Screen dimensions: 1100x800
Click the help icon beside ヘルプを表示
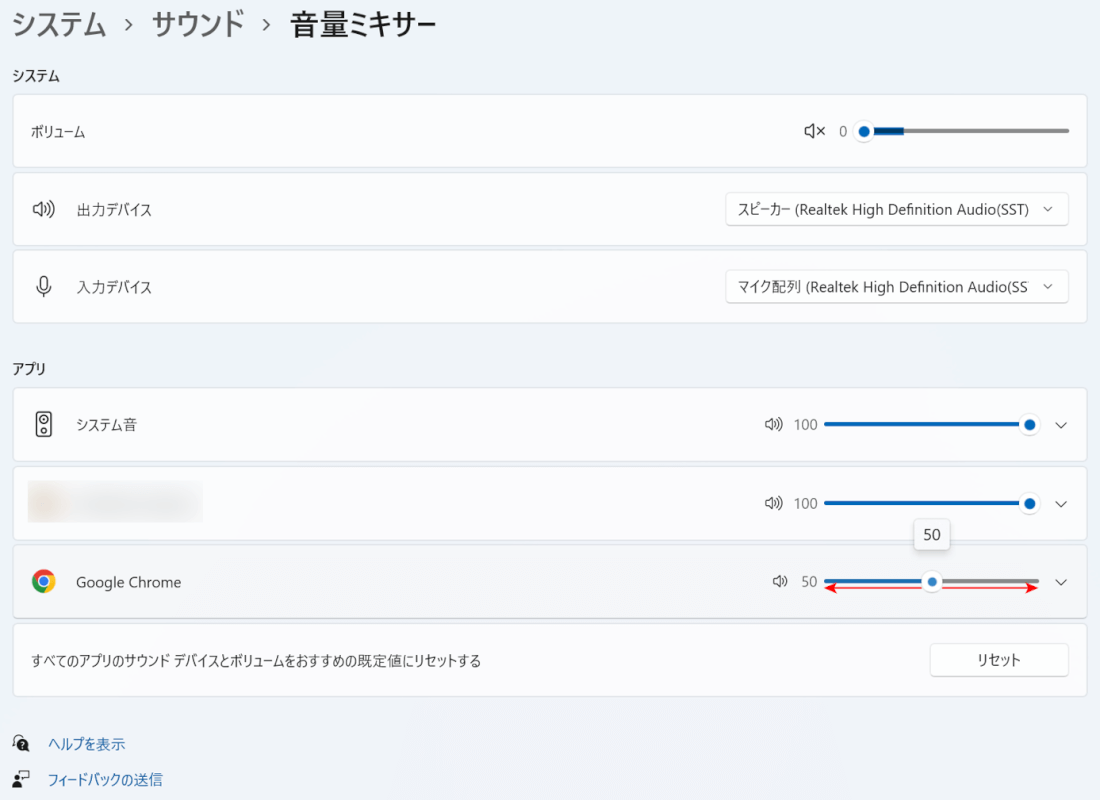pyautogui.click(x=21, y=744)
